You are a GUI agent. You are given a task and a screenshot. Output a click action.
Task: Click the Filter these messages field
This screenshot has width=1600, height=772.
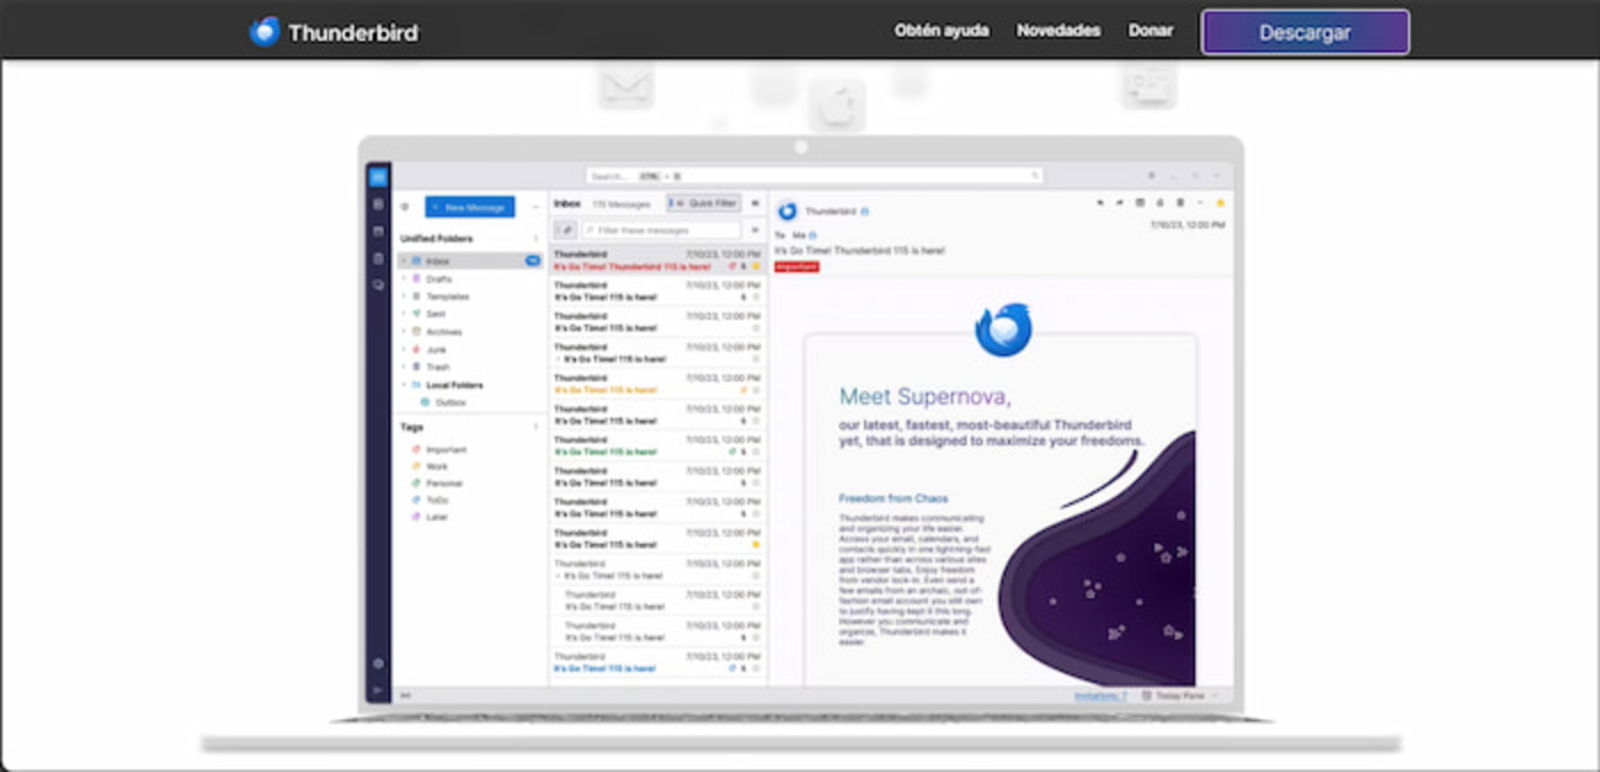(661, 230)
